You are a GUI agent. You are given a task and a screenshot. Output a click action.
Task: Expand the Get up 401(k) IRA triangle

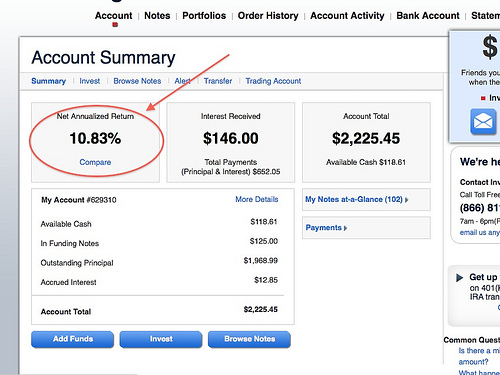click(x=460, y=277)
